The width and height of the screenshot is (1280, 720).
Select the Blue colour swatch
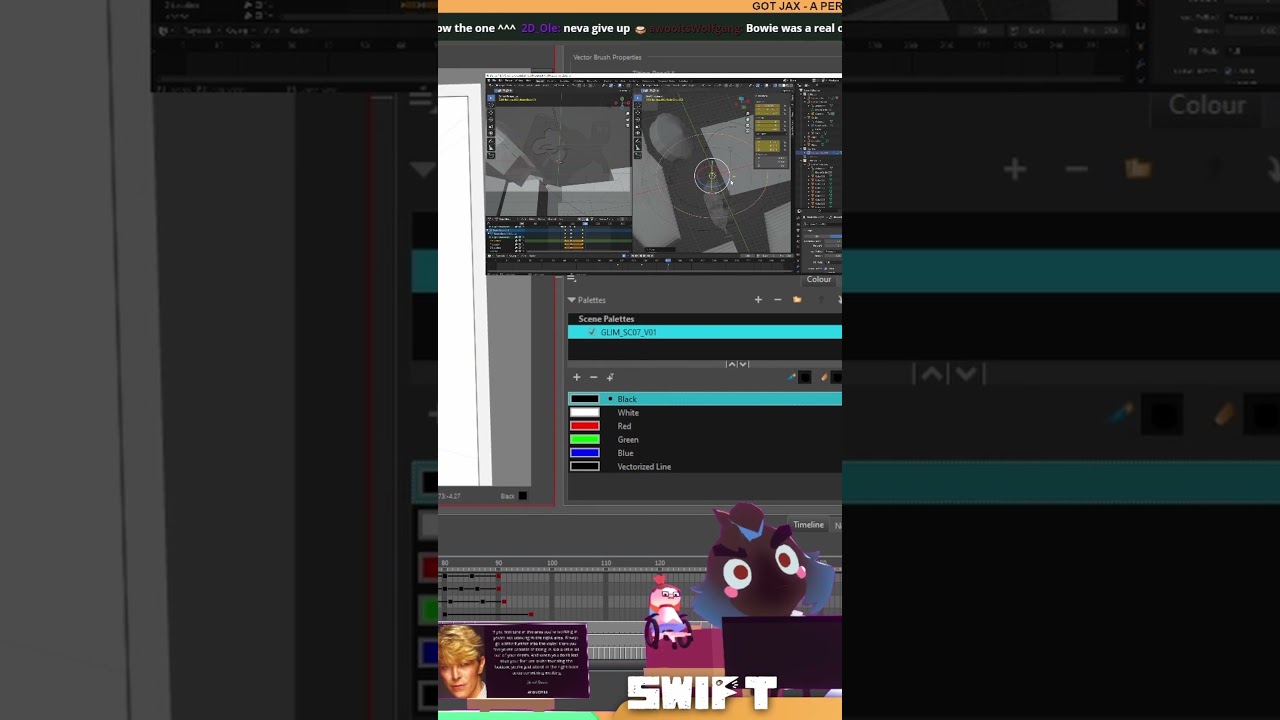pos(585,453)
